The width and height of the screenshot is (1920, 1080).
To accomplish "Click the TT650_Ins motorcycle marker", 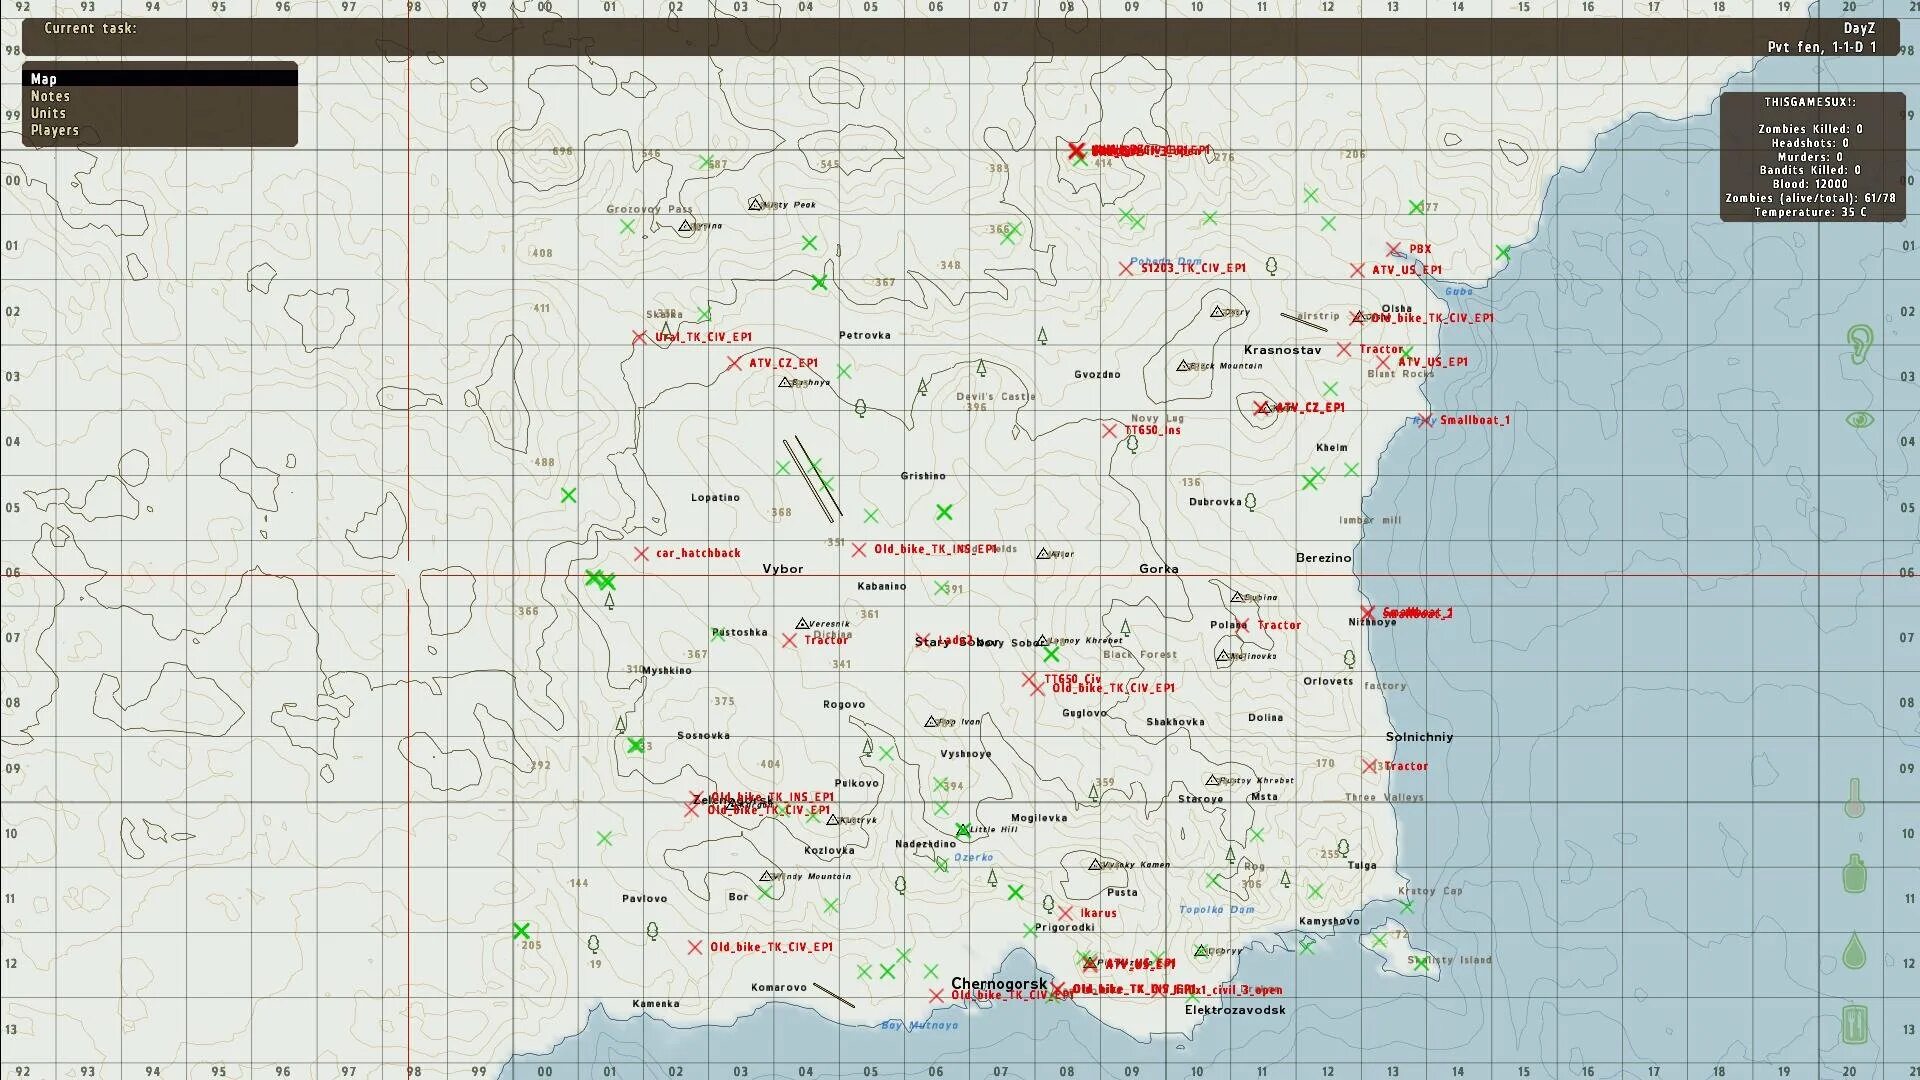I will tap(1109, 431).
